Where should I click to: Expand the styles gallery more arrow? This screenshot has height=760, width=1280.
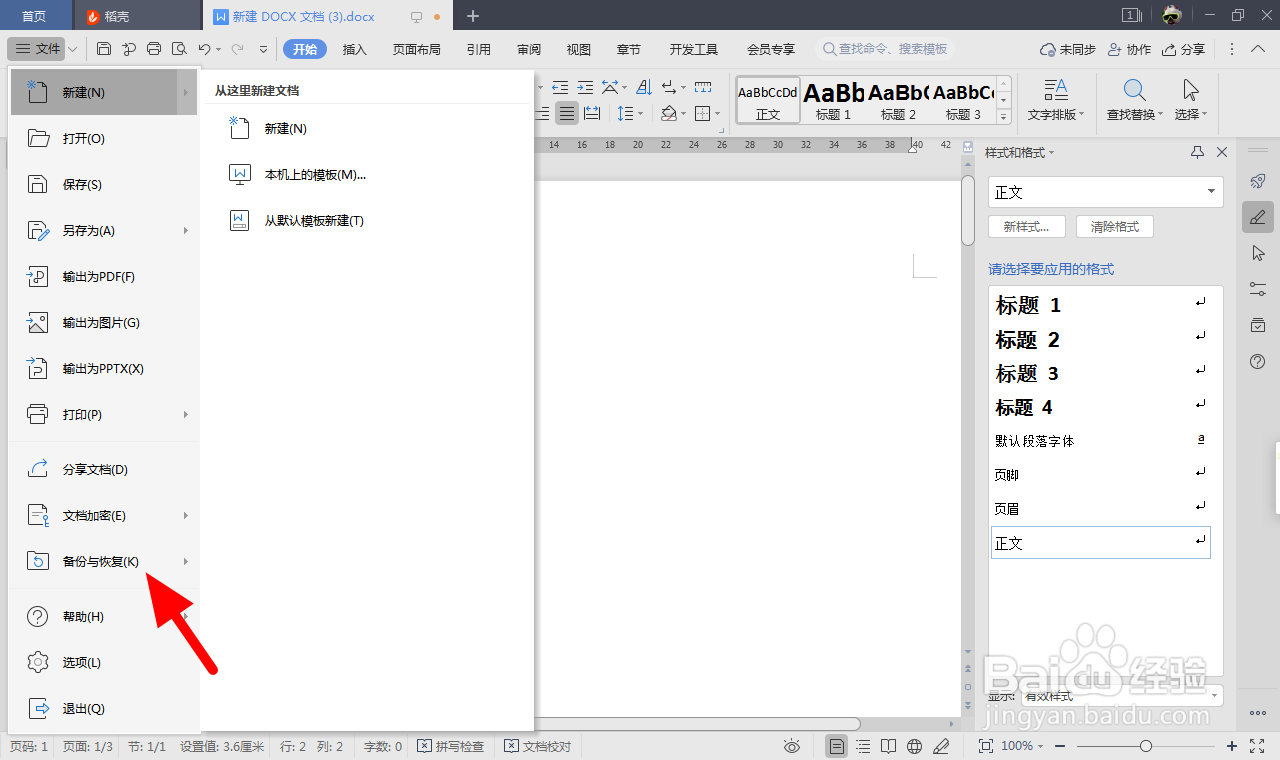click(x=1004, y=117)
